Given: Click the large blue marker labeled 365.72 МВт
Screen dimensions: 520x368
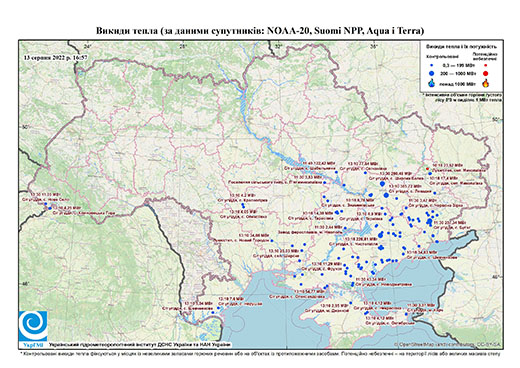Looking at the screenshot, I should 386,195.
